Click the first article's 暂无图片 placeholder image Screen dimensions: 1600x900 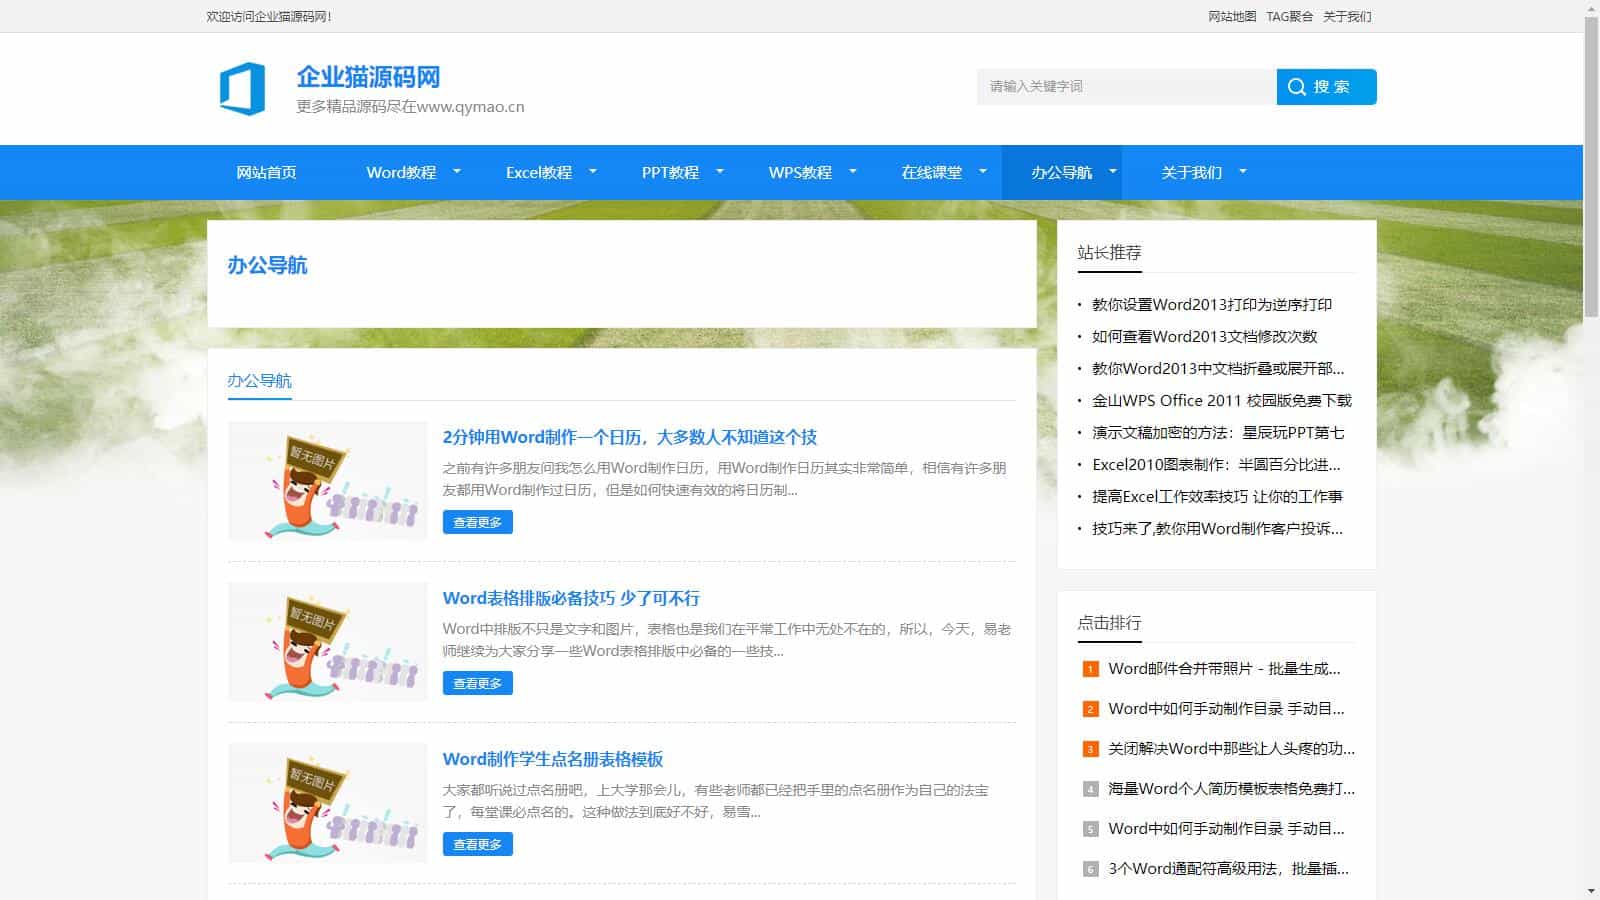(x=327, y=482)
